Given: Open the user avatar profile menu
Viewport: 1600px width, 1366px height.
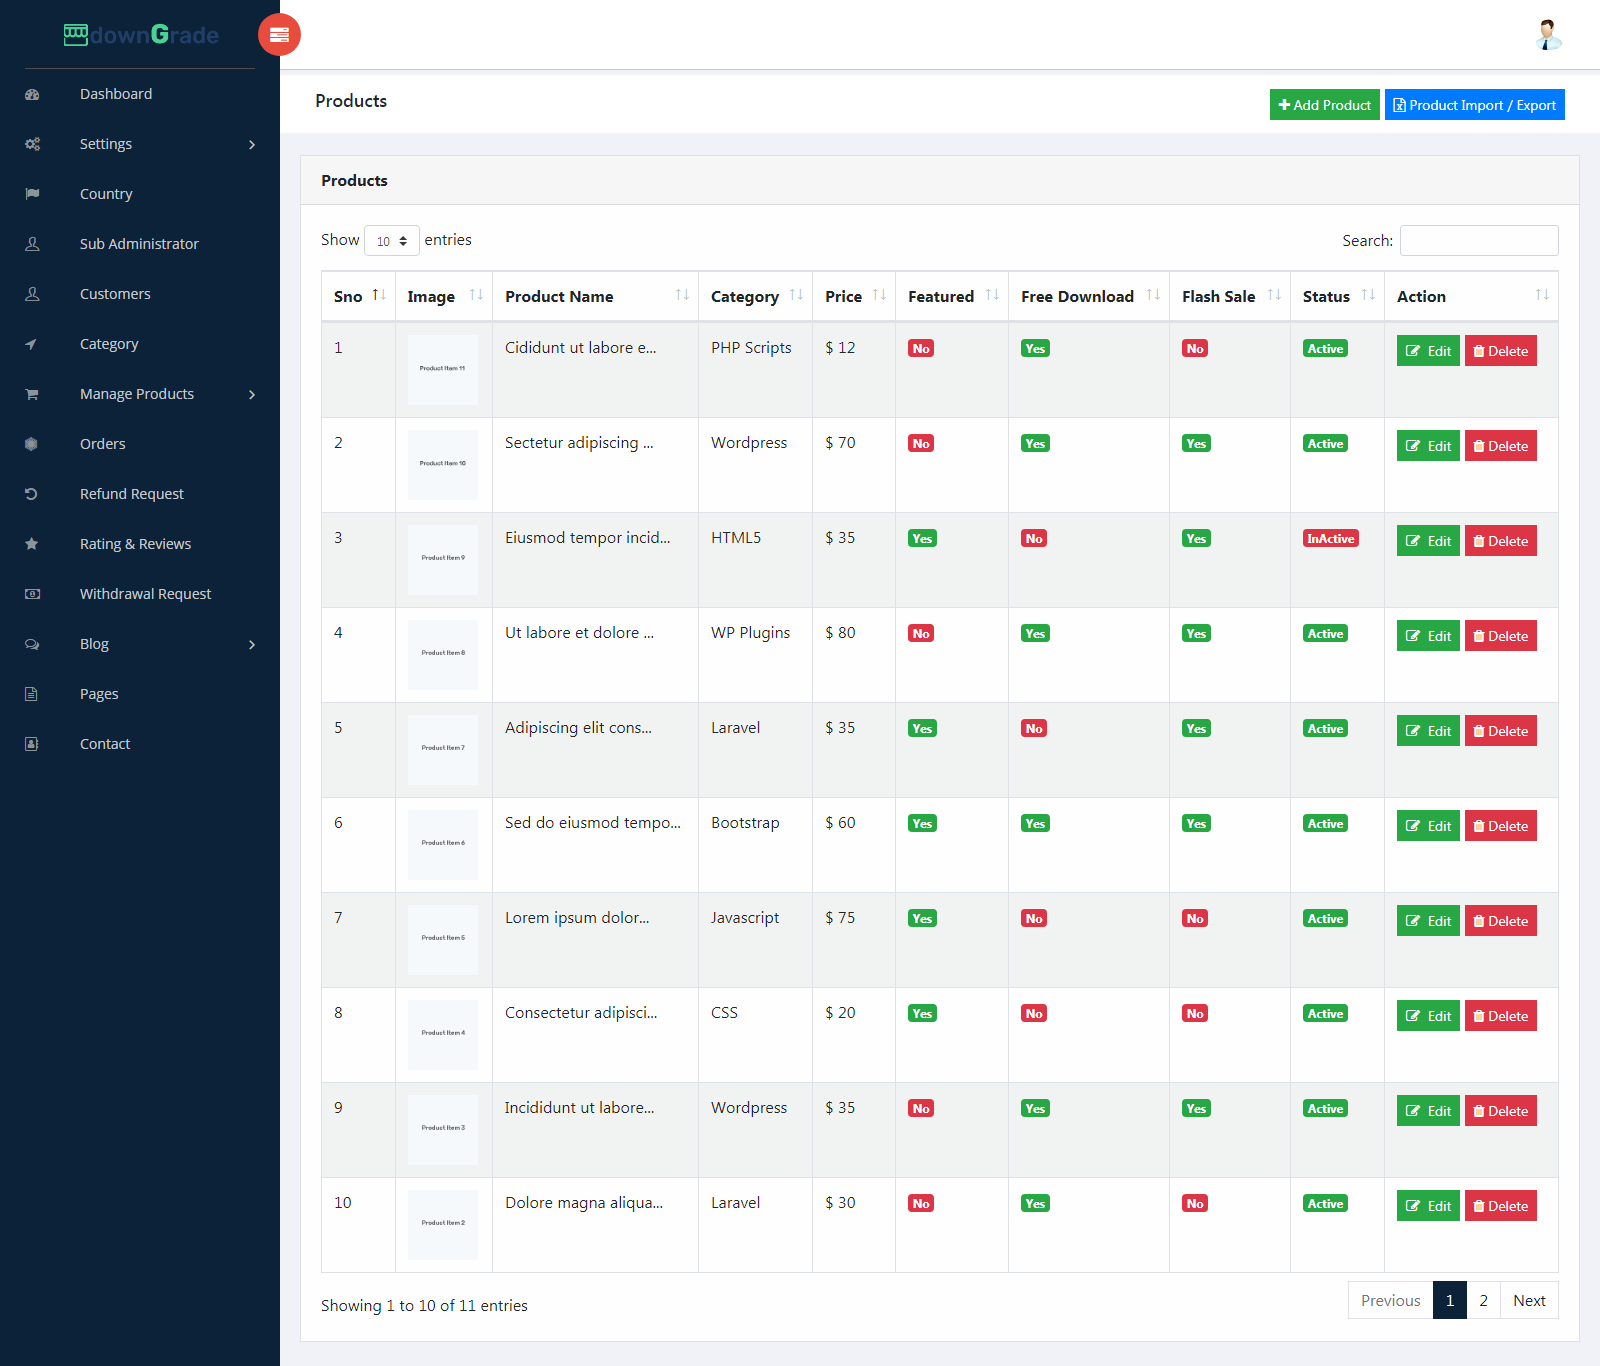Looking at the screenshot, I should (1548, 35).
